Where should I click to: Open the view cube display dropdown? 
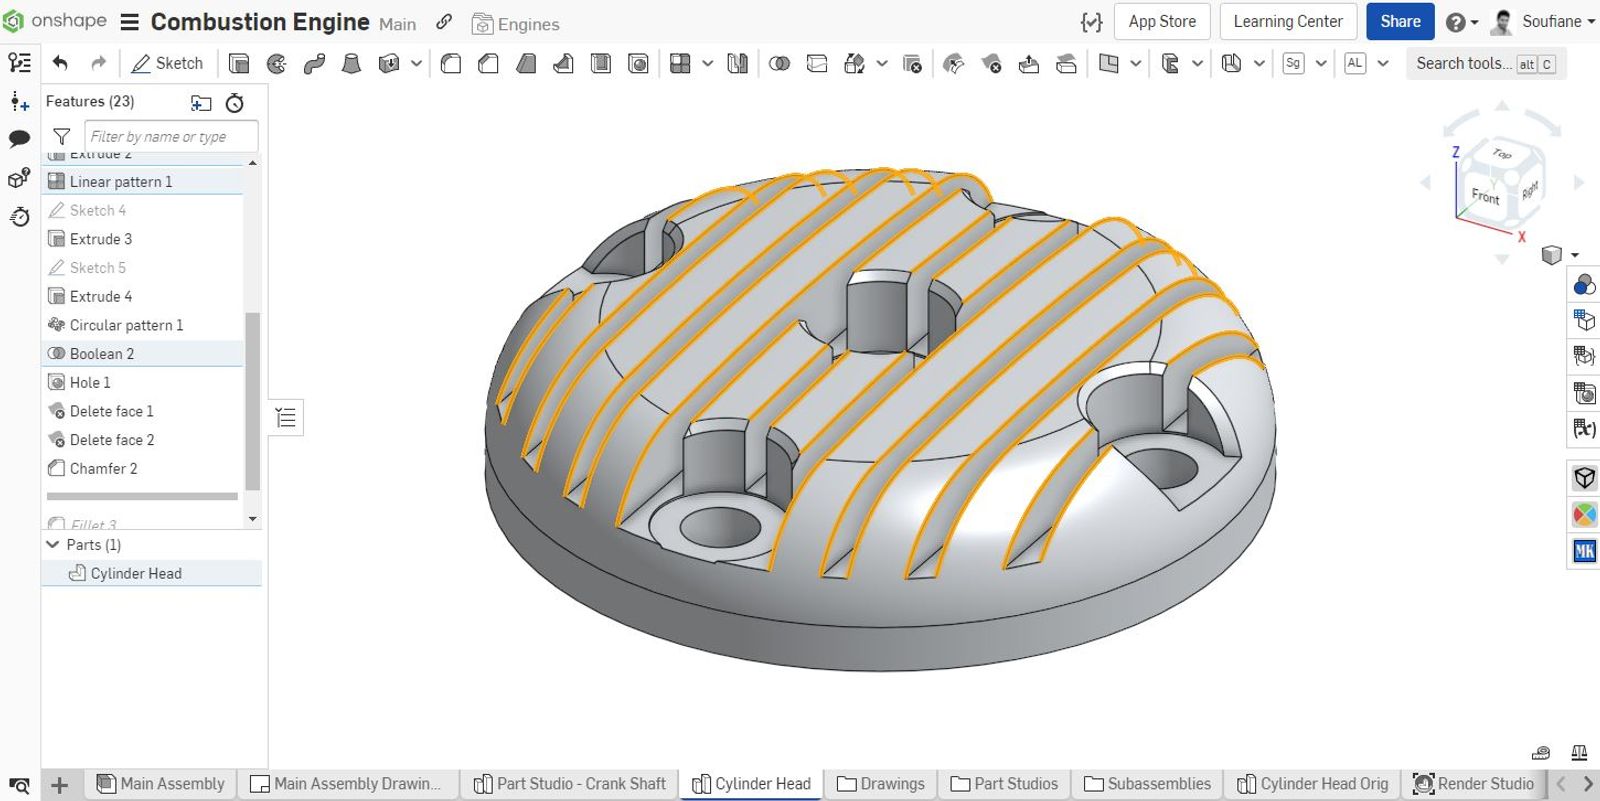tap(1575, 255)
